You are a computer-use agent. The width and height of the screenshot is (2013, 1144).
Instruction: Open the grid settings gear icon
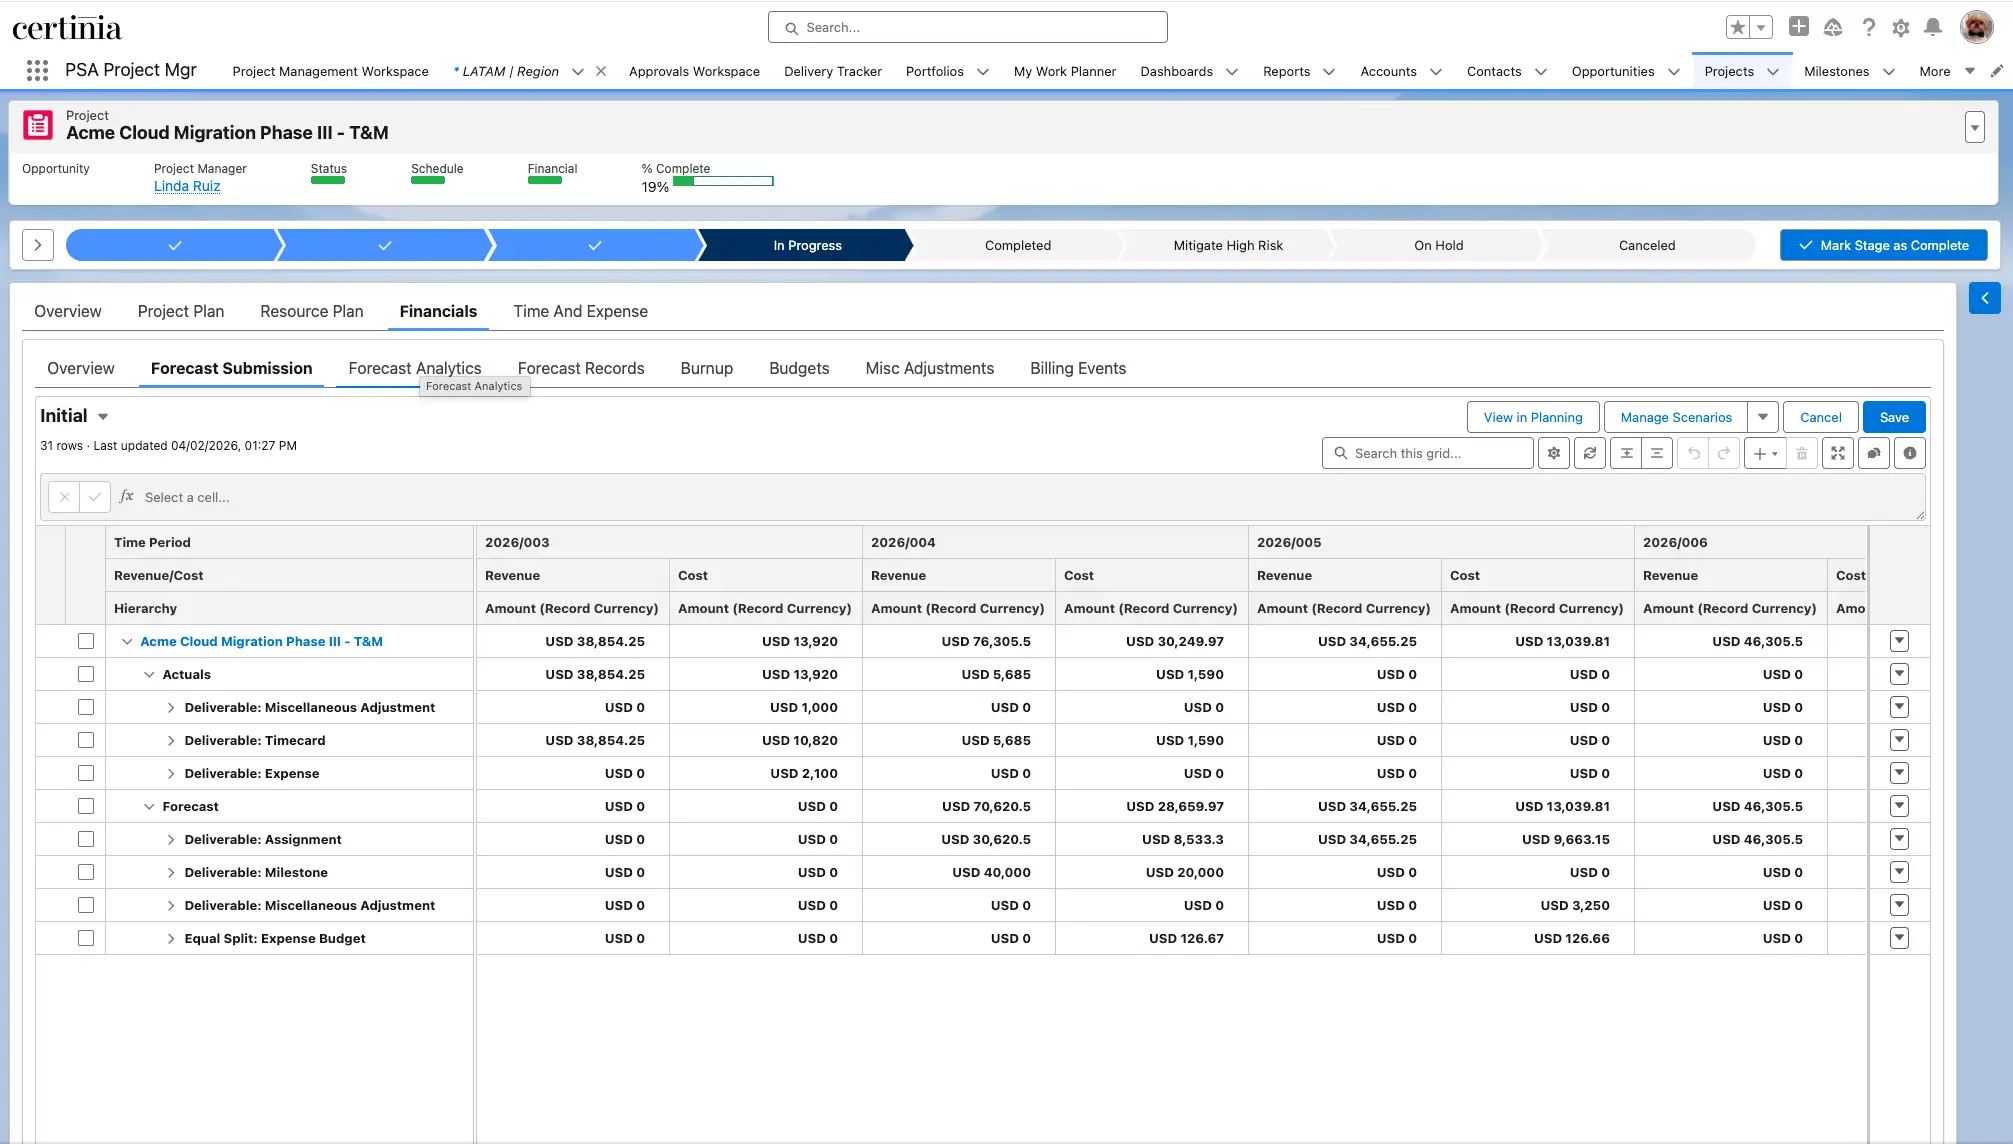1553,453
